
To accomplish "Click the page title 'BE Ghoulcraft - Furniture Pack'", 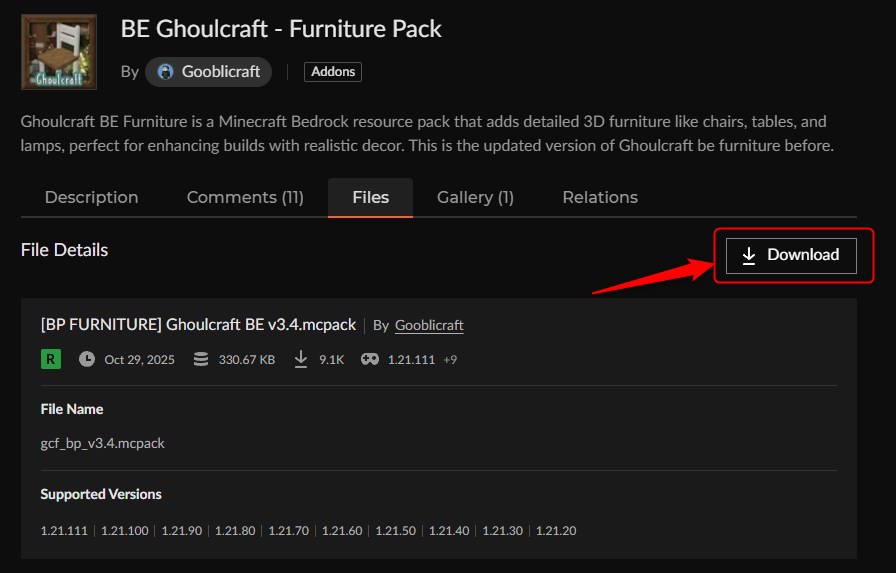I will coord(281,29).
